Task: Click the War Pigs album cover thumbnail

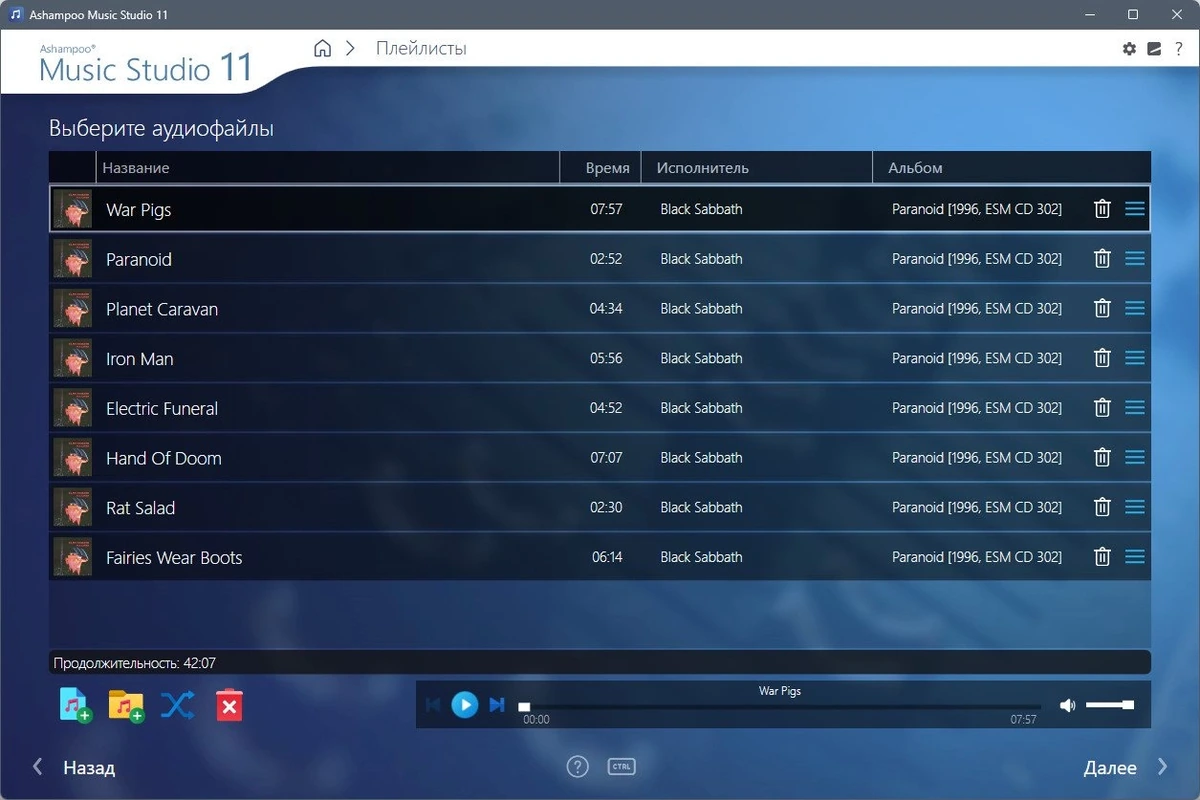Action: pos(72,209)
